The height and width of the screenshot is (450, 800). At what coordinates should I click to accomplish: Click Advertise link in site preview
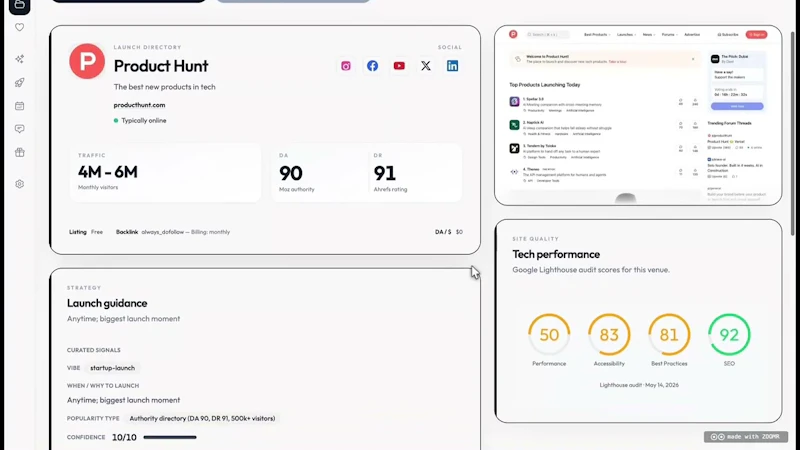[692, 35]
